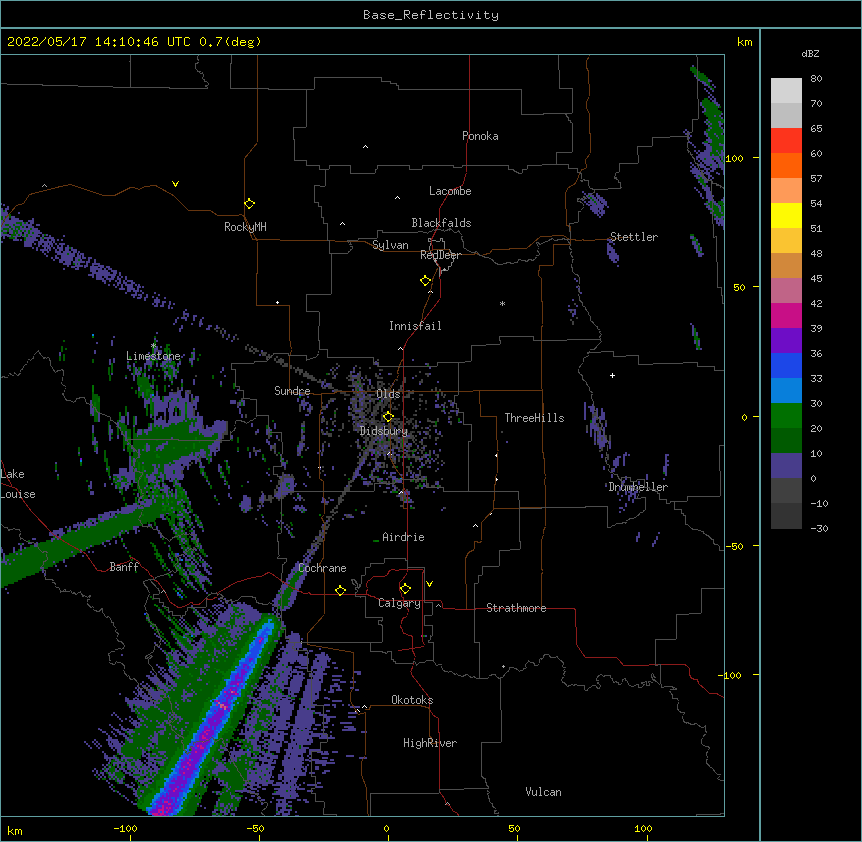Pick the blue 36-33 dBZ swatch
Viewport: 862px width, 842px height.
(x=786, y=365)
